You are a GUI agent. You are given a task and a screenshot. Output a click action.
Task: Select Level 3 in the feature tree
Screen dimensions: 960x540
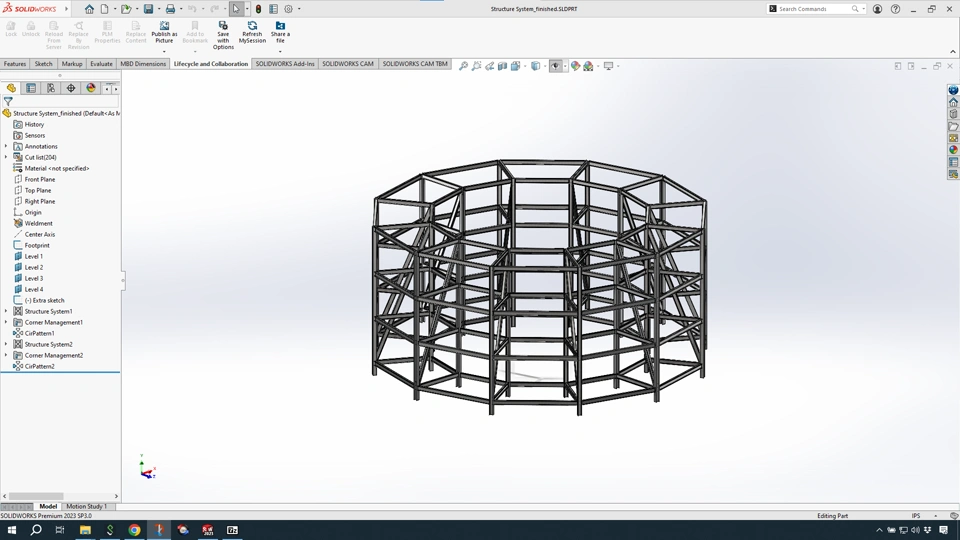pos(34,278)
